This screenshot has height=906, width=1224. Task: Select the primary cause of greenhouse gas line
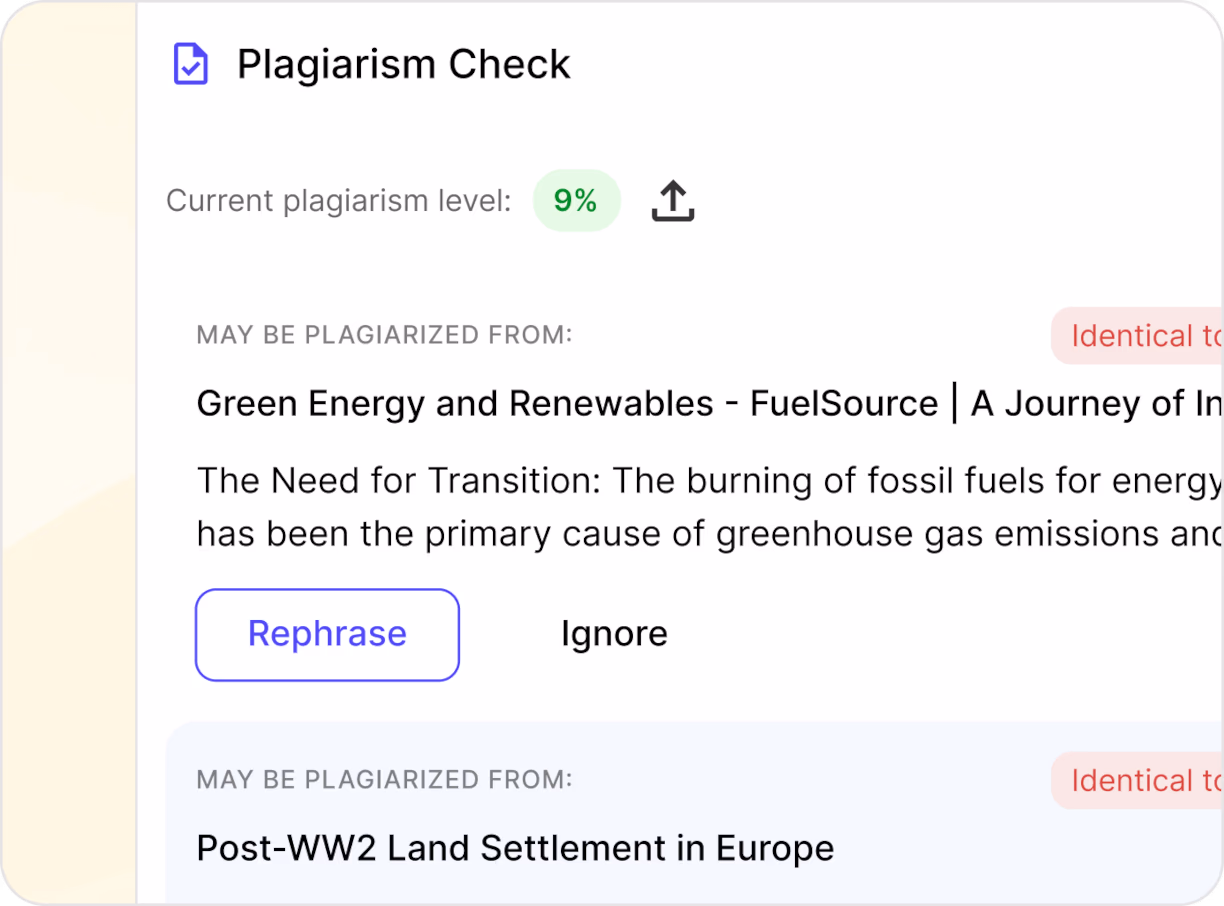709,535
